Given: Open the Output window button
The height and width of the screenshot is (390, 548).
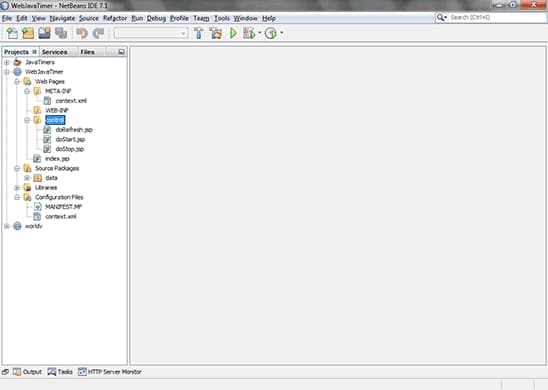Looking at the screenshot, I should tap(27, 372).
